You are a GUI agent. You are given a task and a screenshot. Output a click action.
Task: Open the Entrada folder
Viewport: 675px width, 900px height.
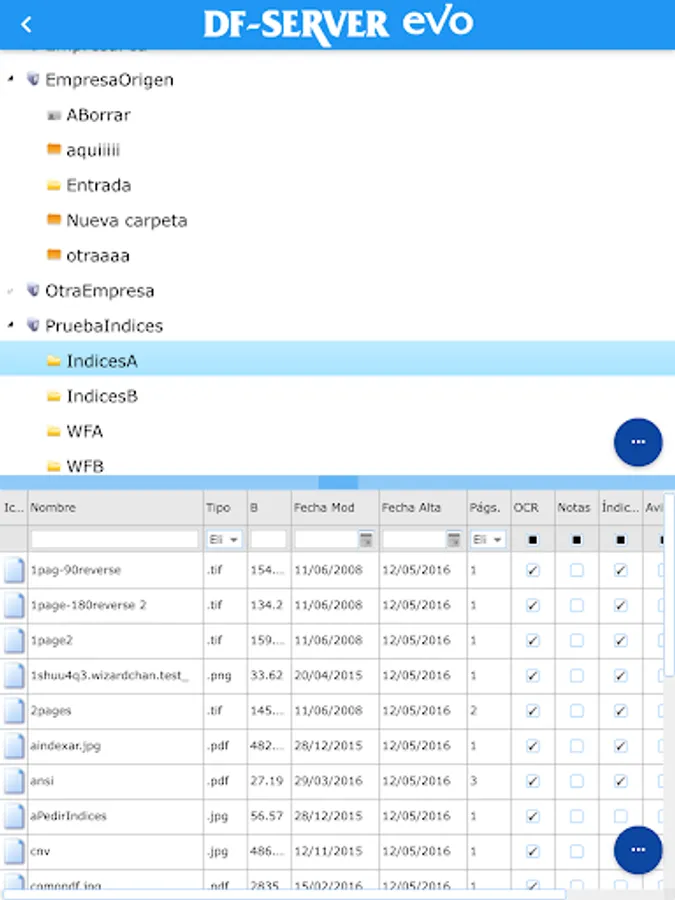pos(99,185)
